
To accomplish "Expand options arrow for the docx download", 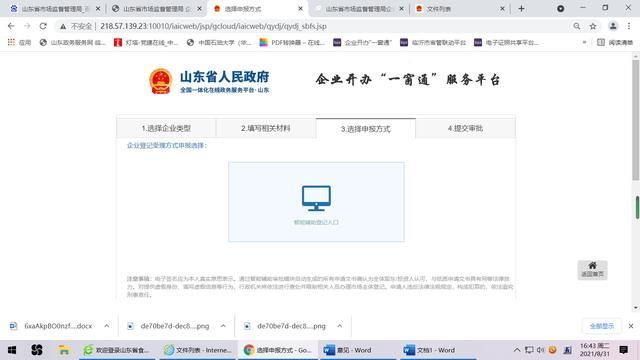I will (x=107, y=326).
